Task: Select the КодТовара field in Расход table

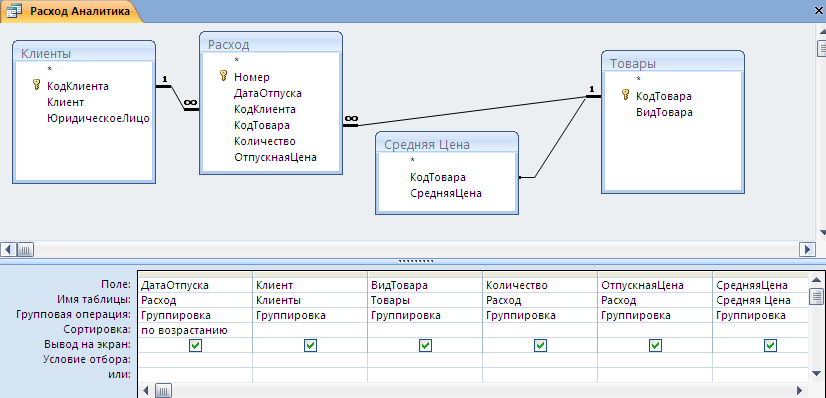Action: (262, 125)
